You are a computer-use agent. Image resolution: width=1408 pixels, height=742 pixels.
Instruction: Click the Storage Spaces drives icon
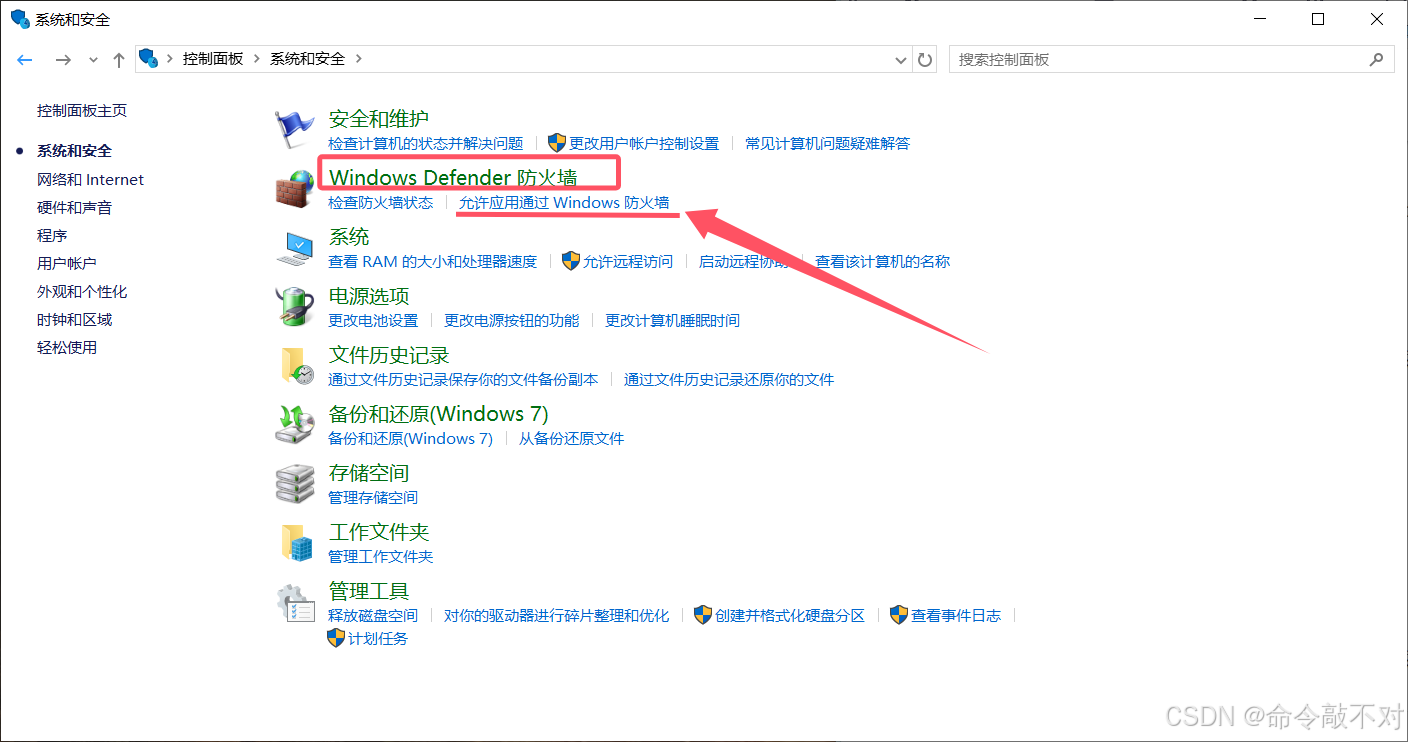tap(295, 484)
